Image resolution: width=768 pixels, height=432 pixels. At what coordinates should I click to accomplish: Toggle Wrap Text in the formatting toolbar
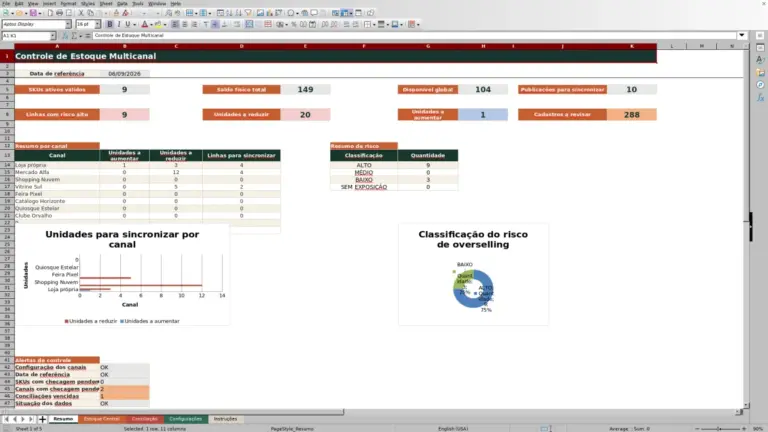coord(237,24)
